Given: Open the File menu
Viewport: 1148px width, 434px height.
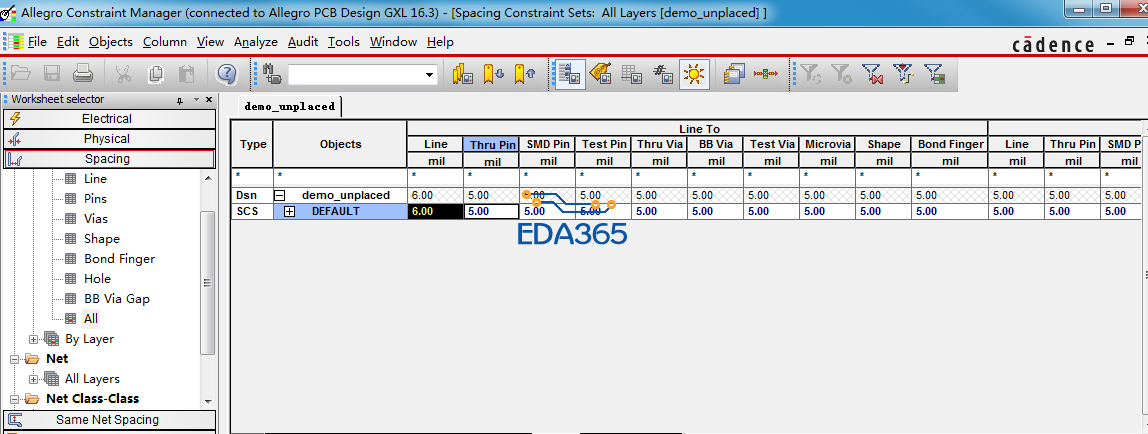Looking at the screenshot, I should pos(37,42).
